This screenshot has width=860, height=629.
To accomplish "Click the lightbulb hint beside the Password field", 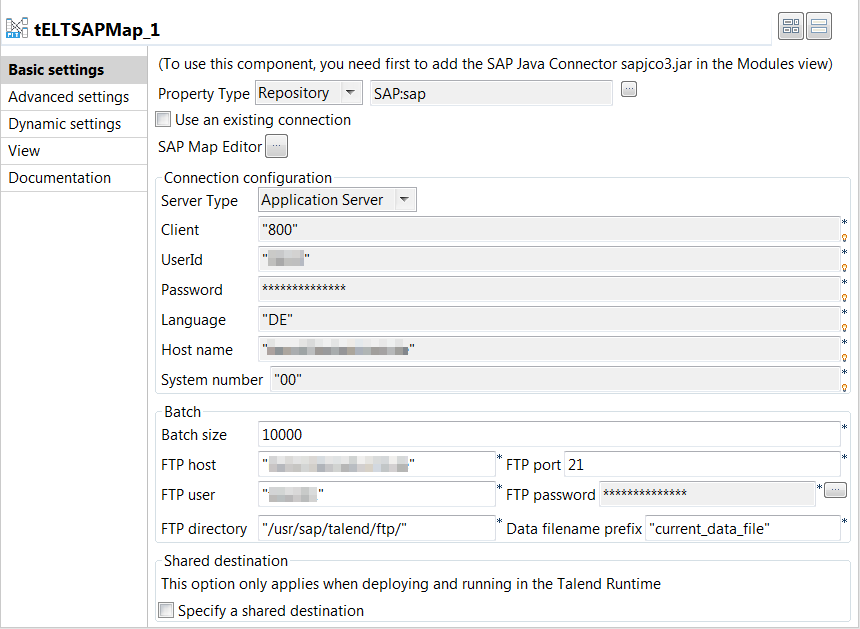I will point(845,298).
